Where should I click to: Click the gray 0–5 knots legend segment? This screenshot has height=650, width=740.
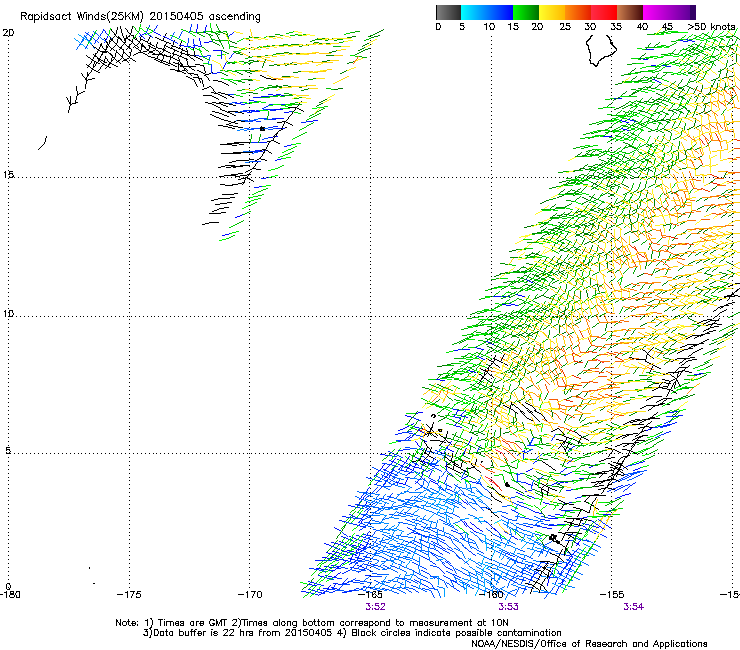coord(448,12)
